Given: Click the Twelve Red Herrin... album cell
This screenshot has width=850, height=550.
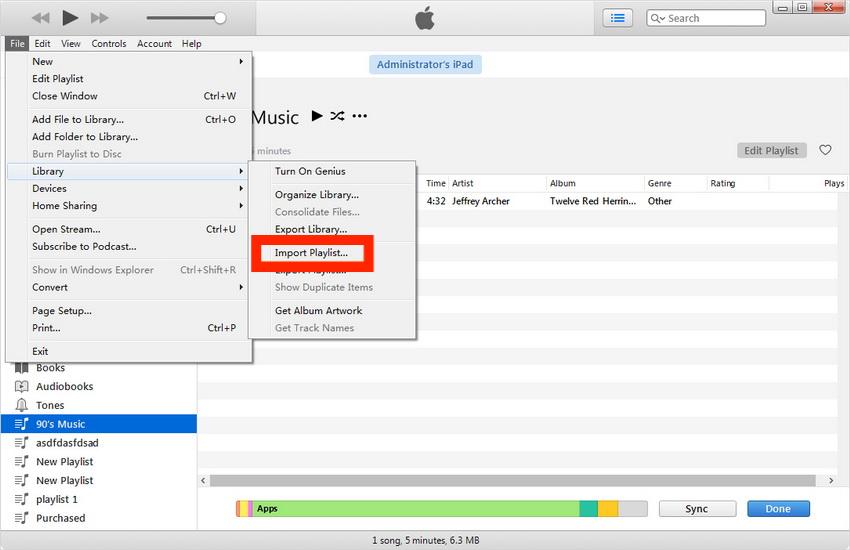Looking at the screenshot, I should coord(593,201).
